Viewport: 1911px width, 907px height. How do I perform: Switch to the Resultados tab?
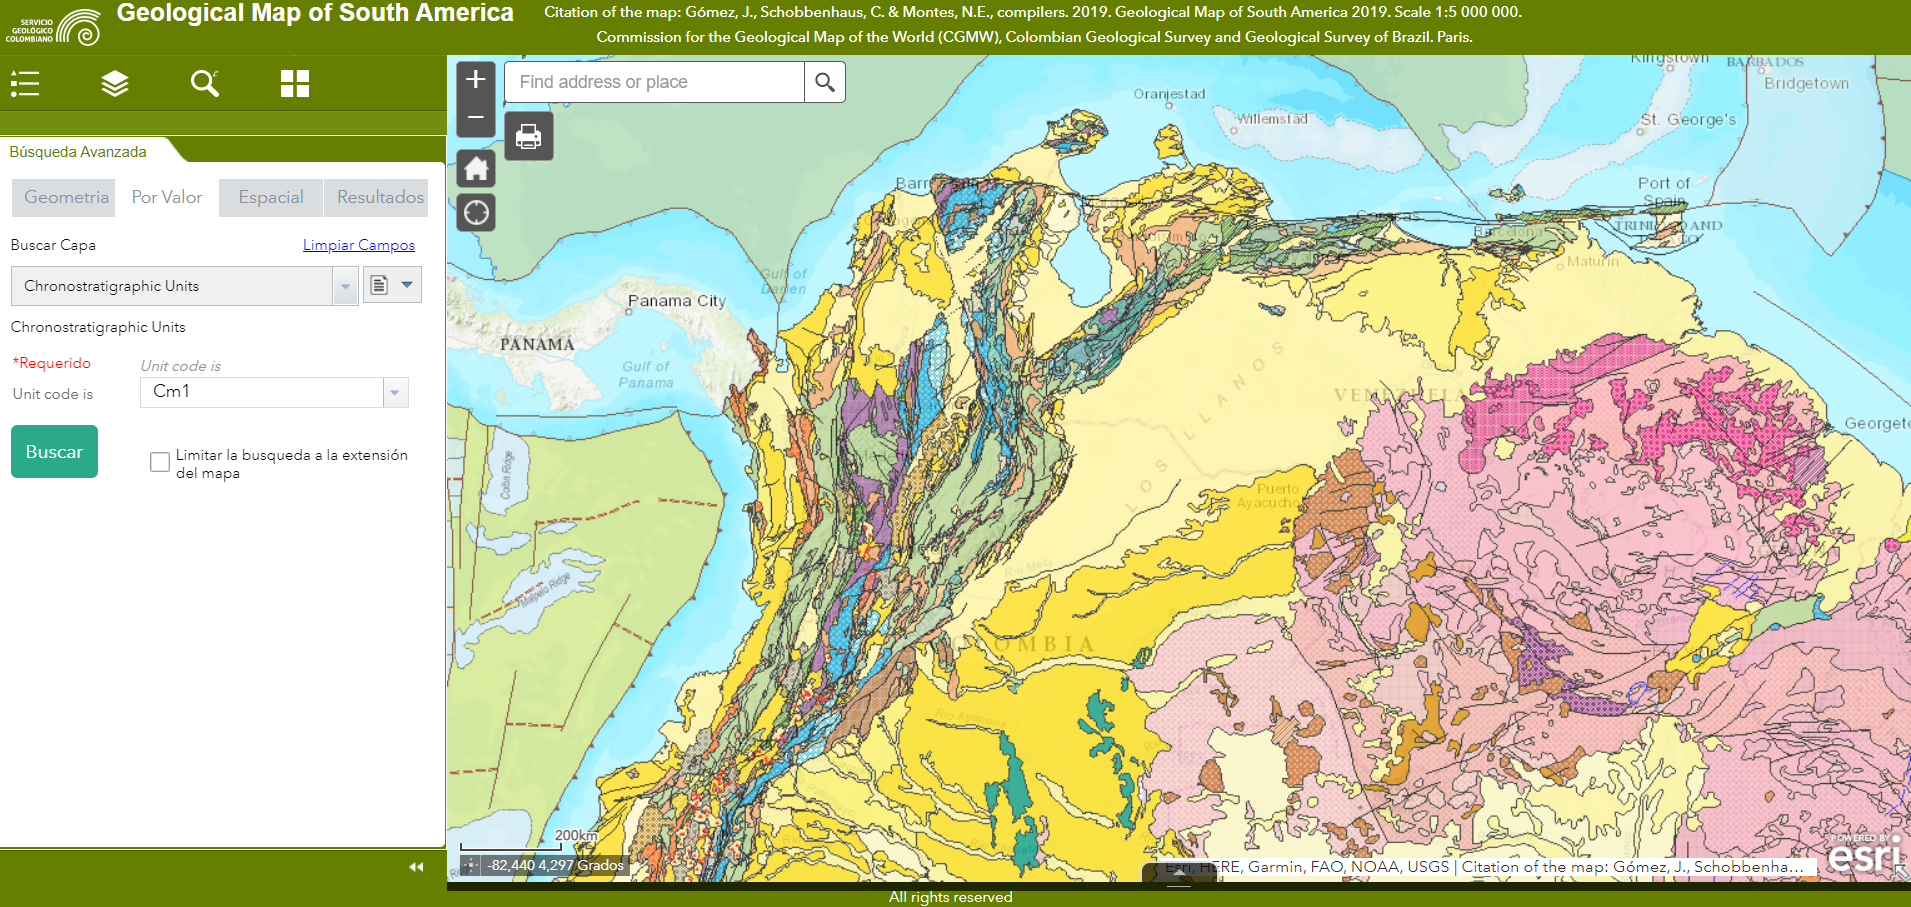click(x=380, y=198)
